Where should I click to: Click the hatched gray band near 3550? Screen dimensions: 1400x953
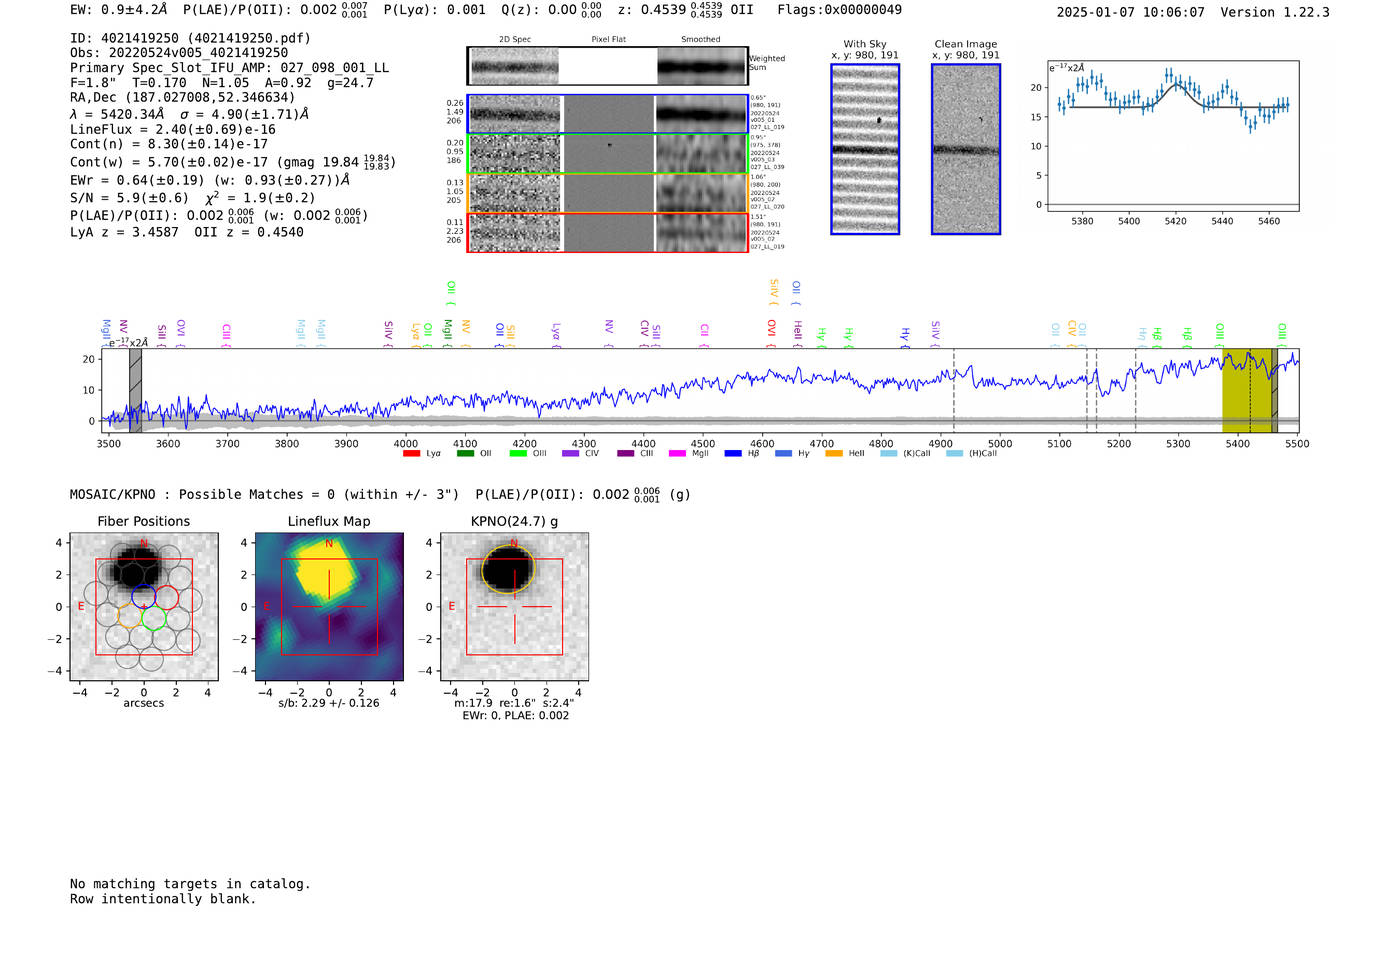click(x=135, y=390)
